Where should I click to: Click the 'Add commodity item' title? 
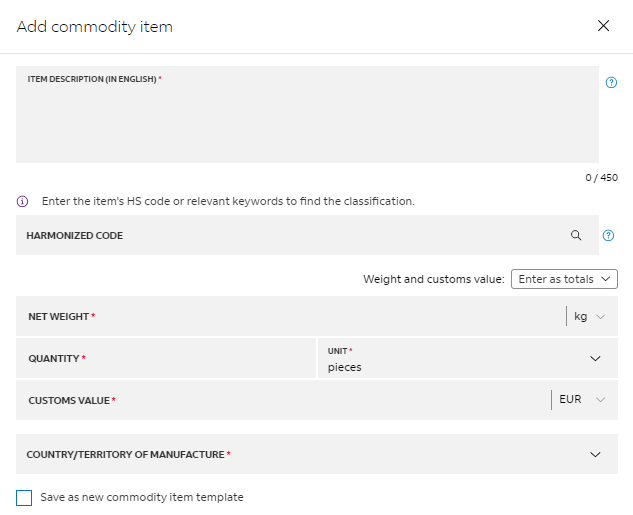pos(94,27)
